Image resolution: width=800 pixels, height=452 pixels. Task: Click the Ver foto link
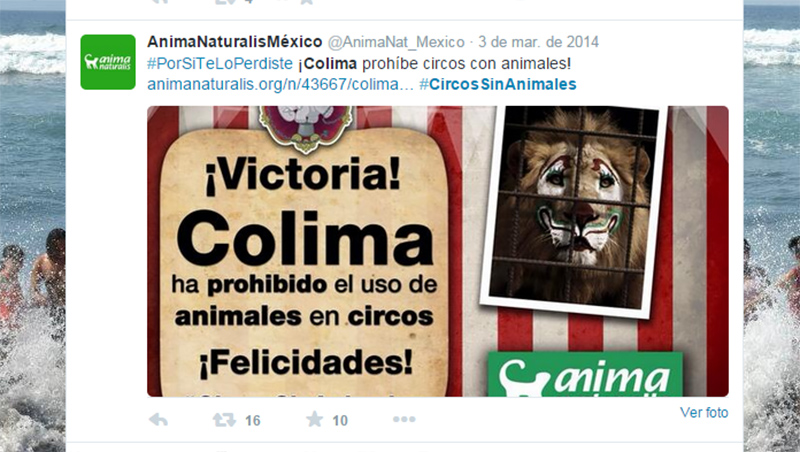(x=704, y=412)
